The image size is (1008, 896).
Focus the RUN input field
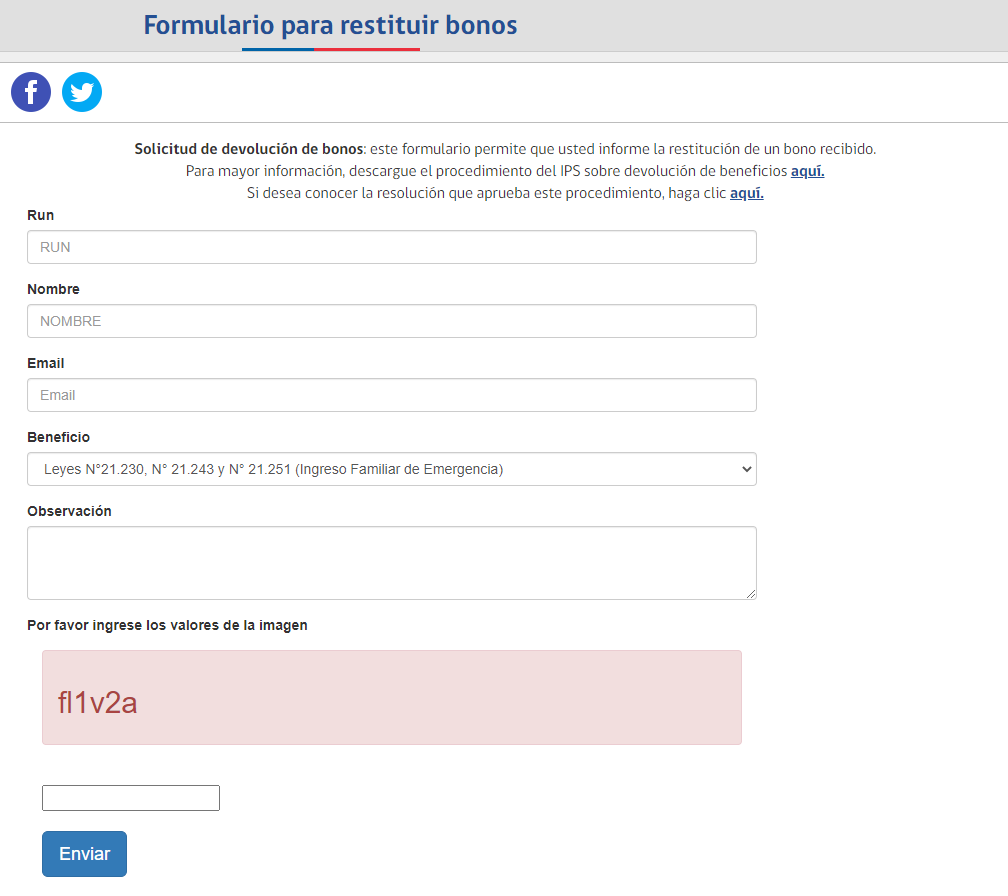tap(391, 247)
